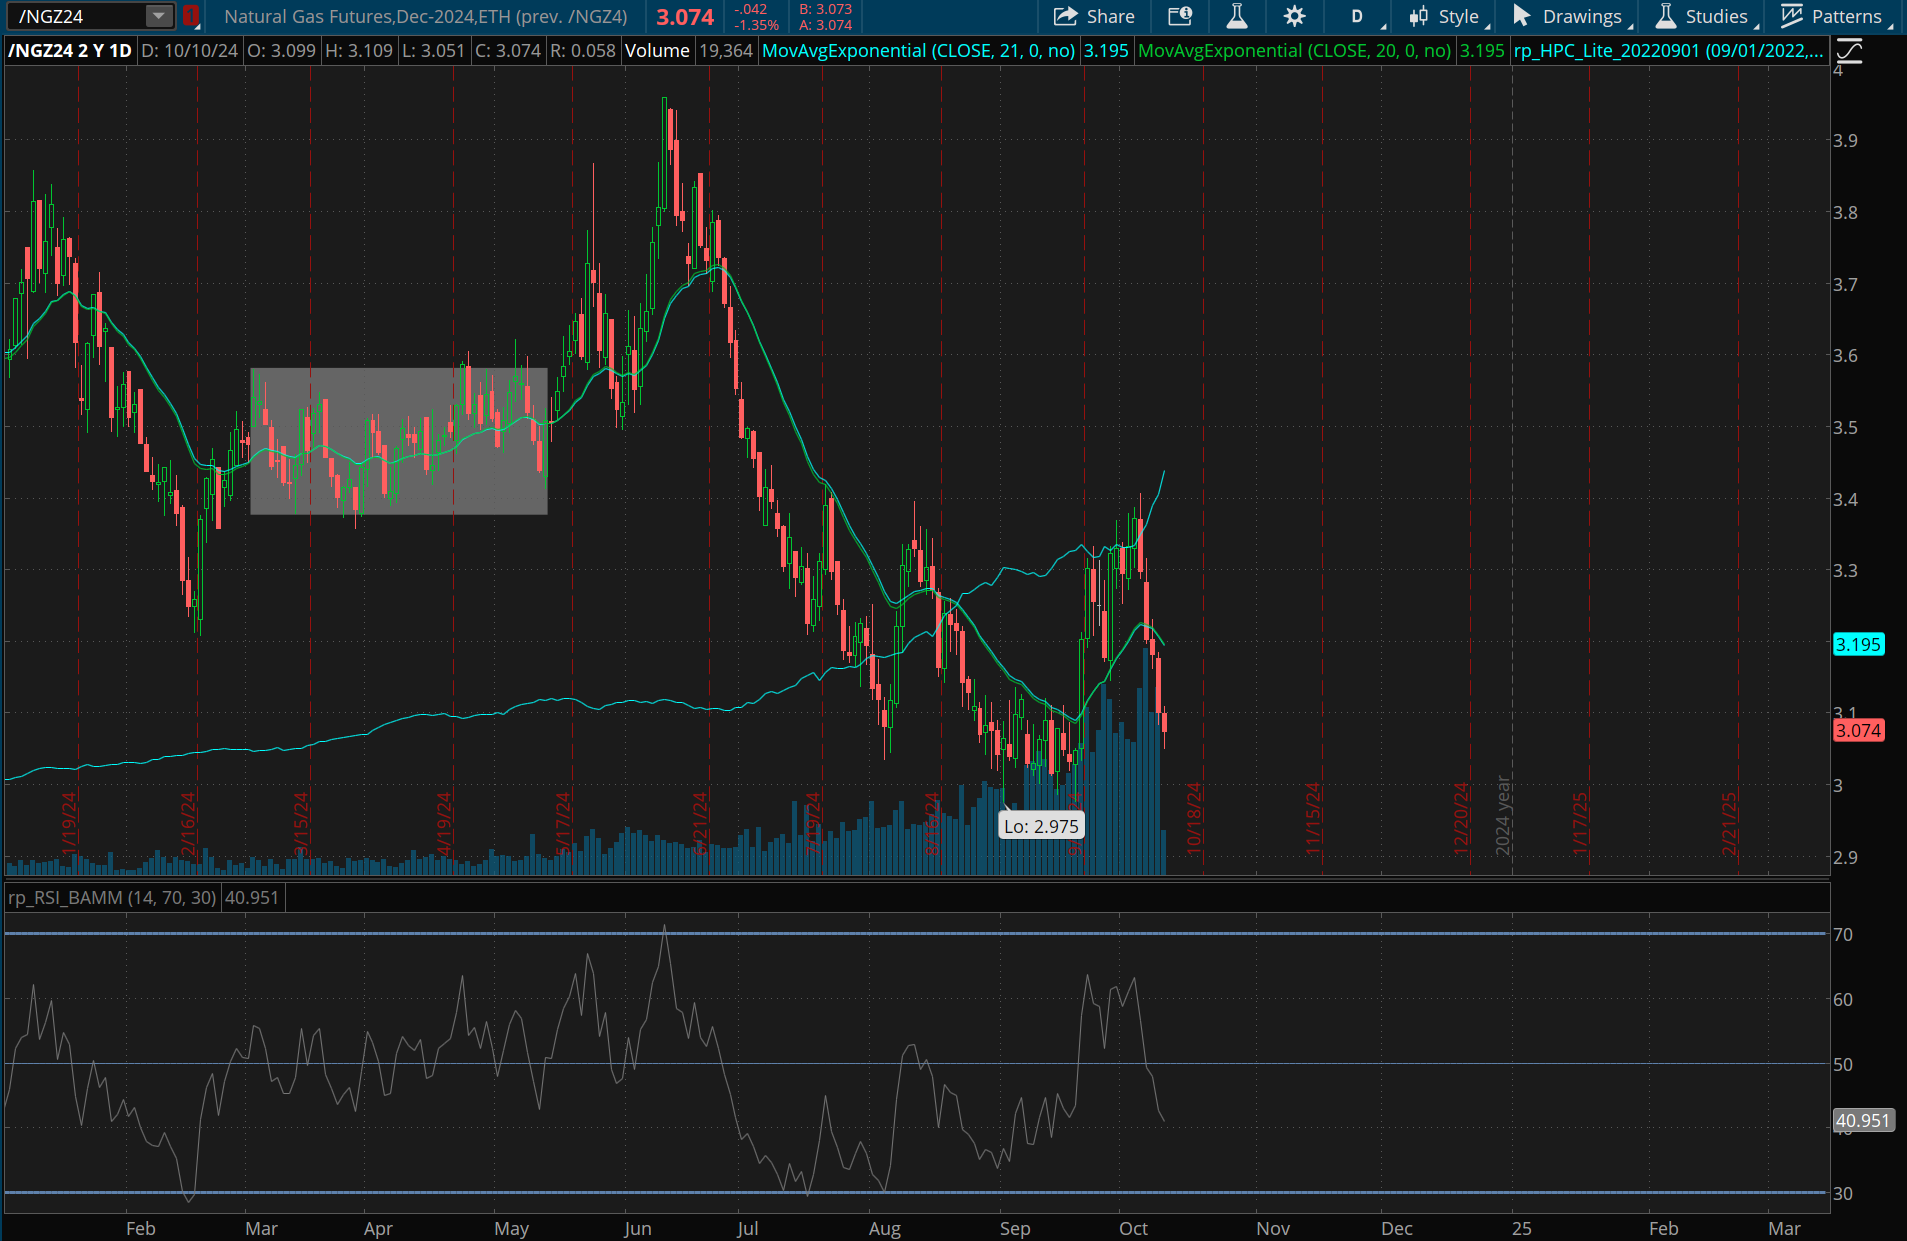Screen dimensions: 1907x1241
Task: Click the rp_RSI_BAMM indicator label
Action: click(x=111, y=898)
